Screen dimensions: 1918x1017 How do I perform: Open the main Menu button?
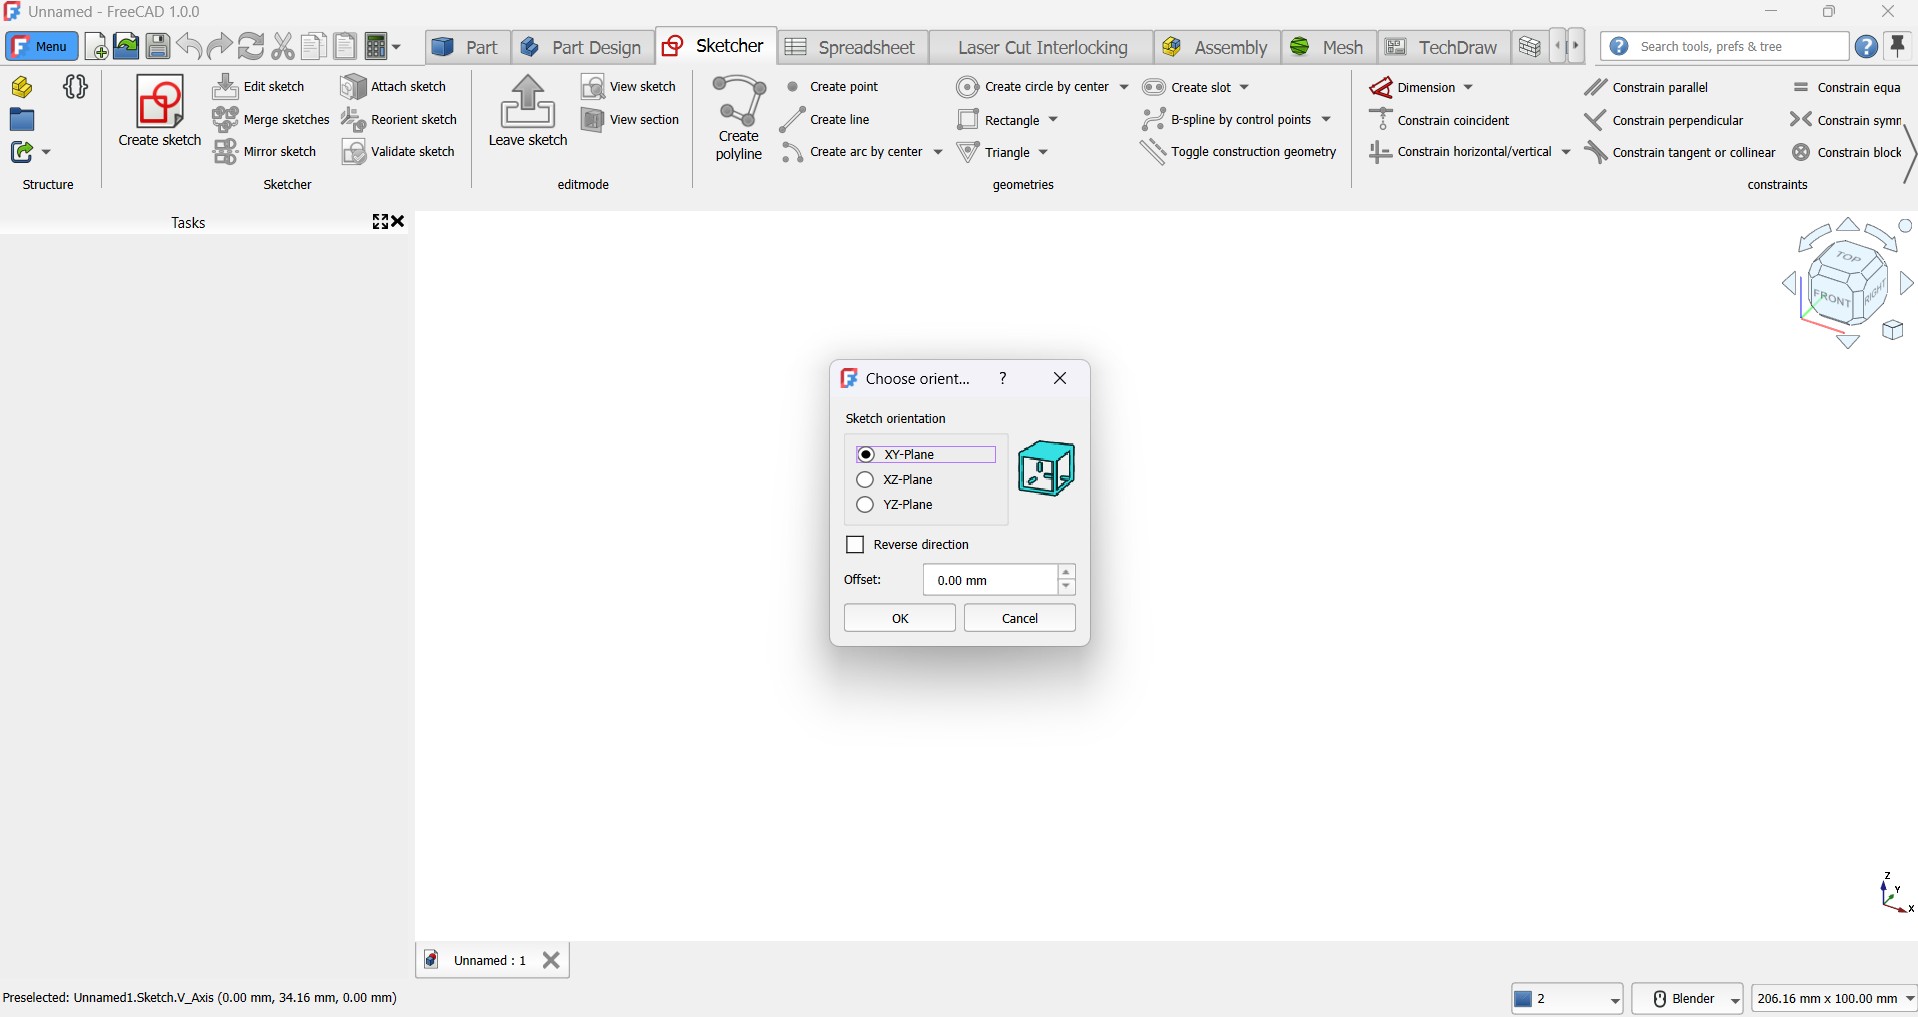coord(42,46)
